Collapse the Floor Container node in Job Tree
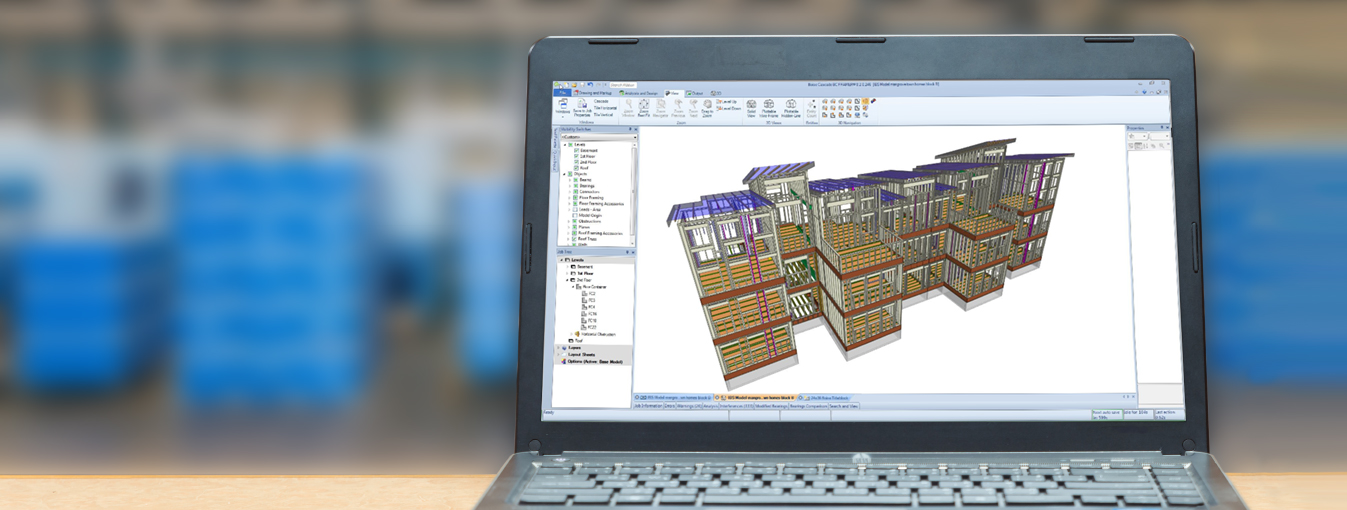Screen dimensions: 1347x510 pos(573,287)
